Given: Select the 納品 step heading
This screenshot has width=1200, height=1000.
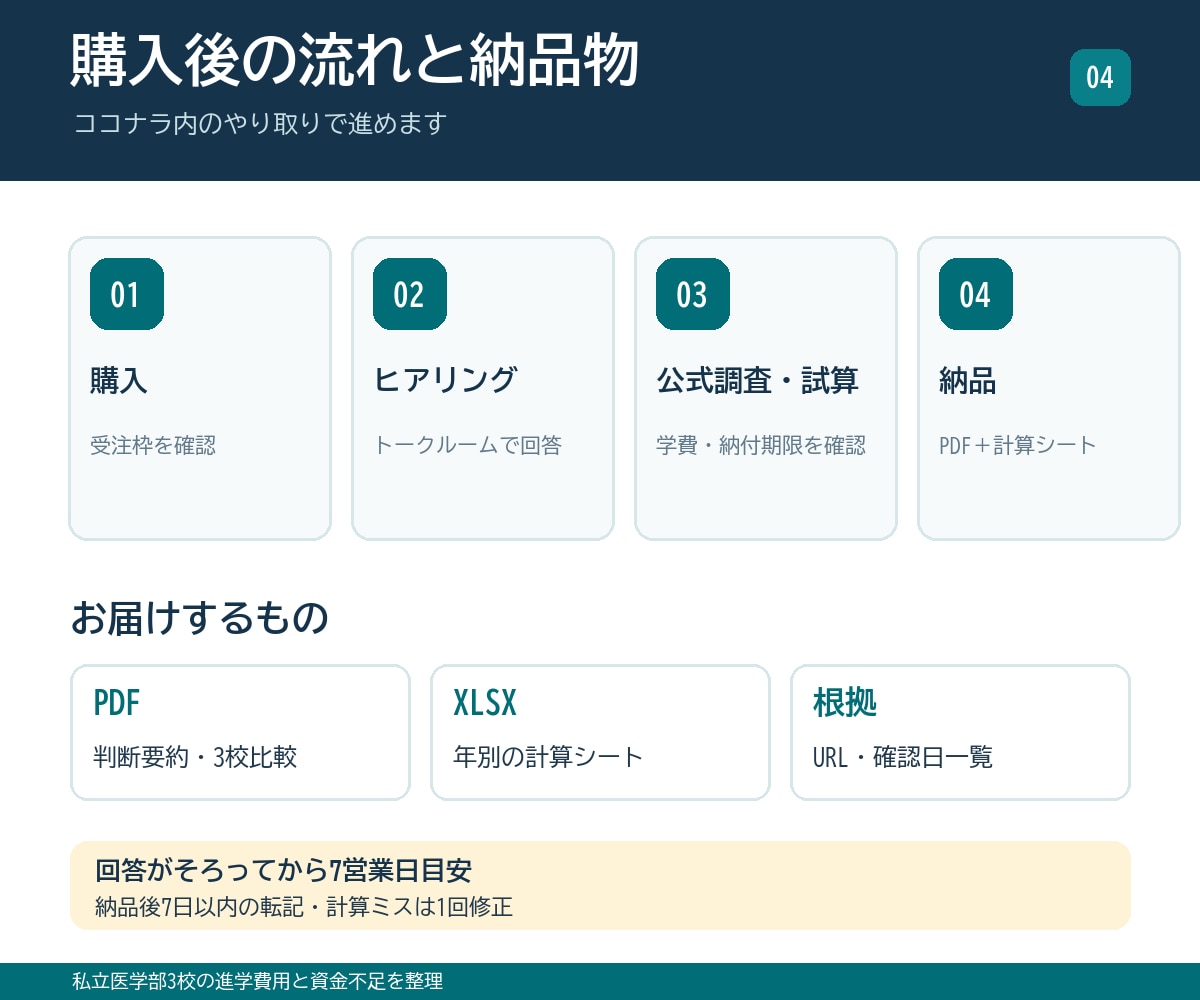Looking at the screenshot, I should (967, 381).
